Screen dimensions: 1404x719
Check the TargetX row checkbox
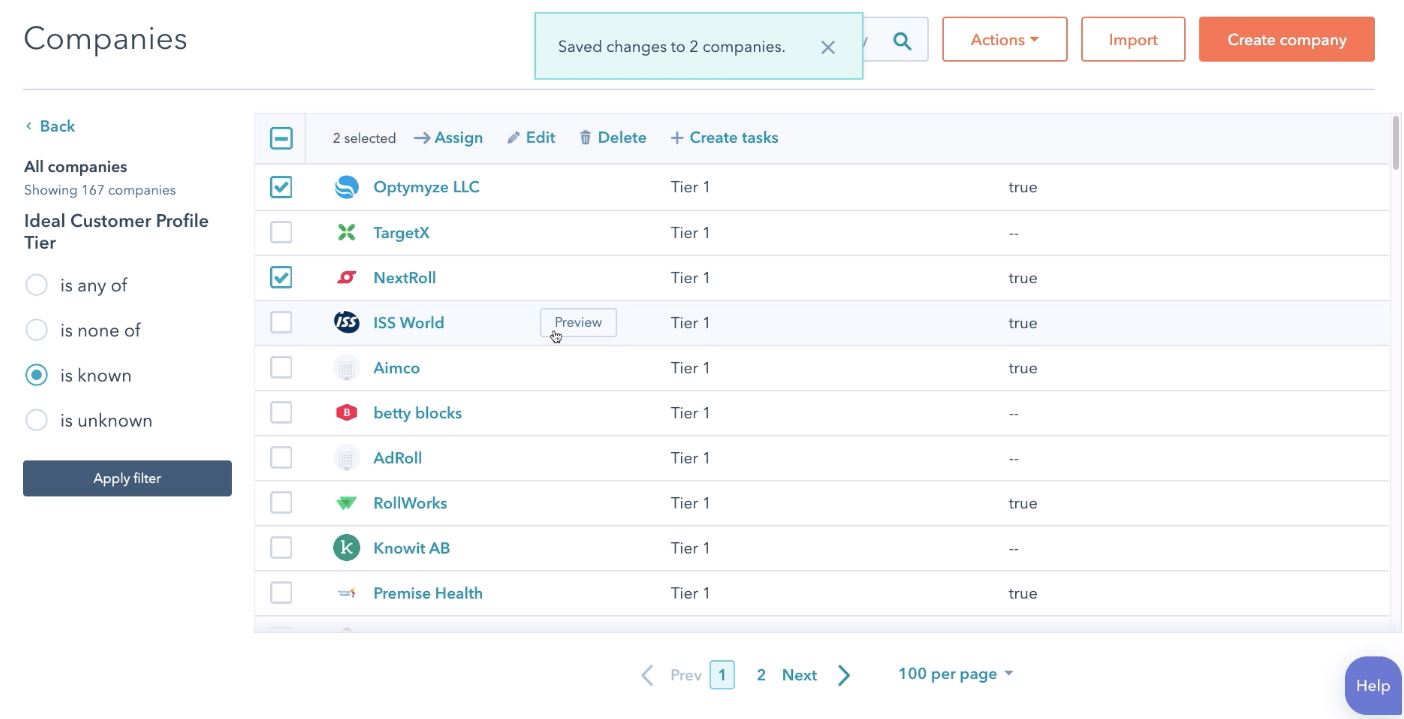pos(281,232)
